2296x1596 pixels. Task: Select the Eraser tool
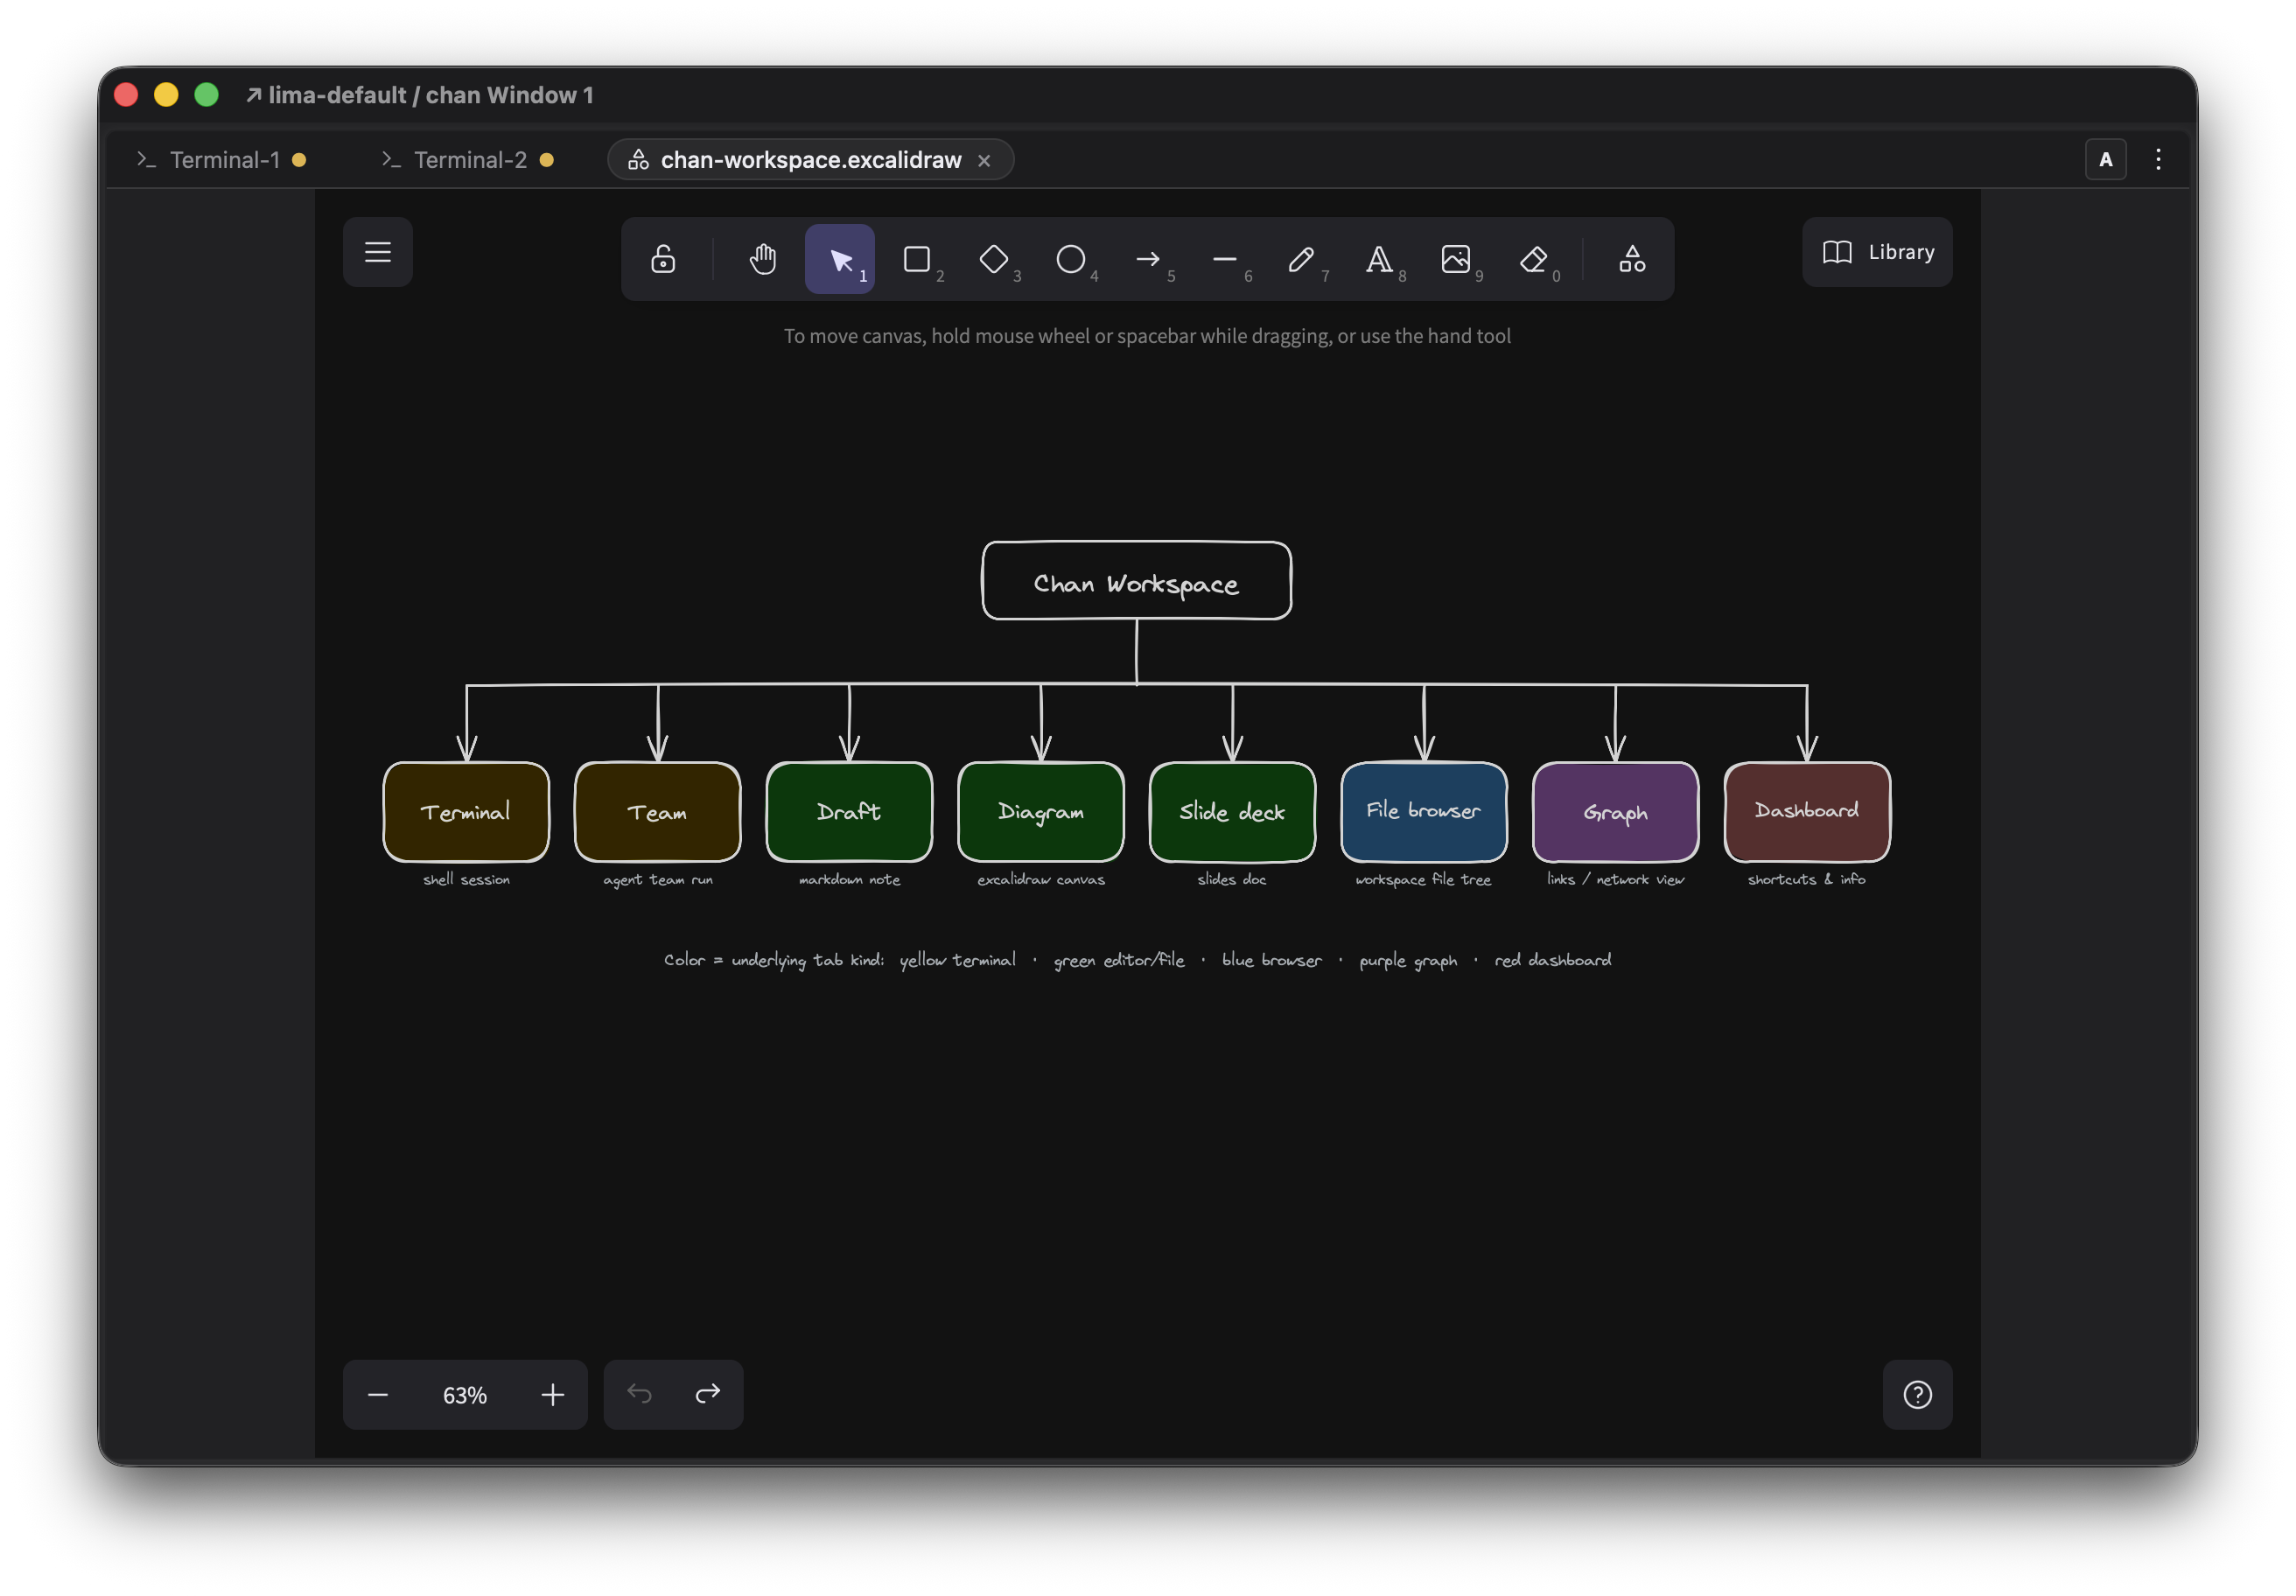point(1533,259)
